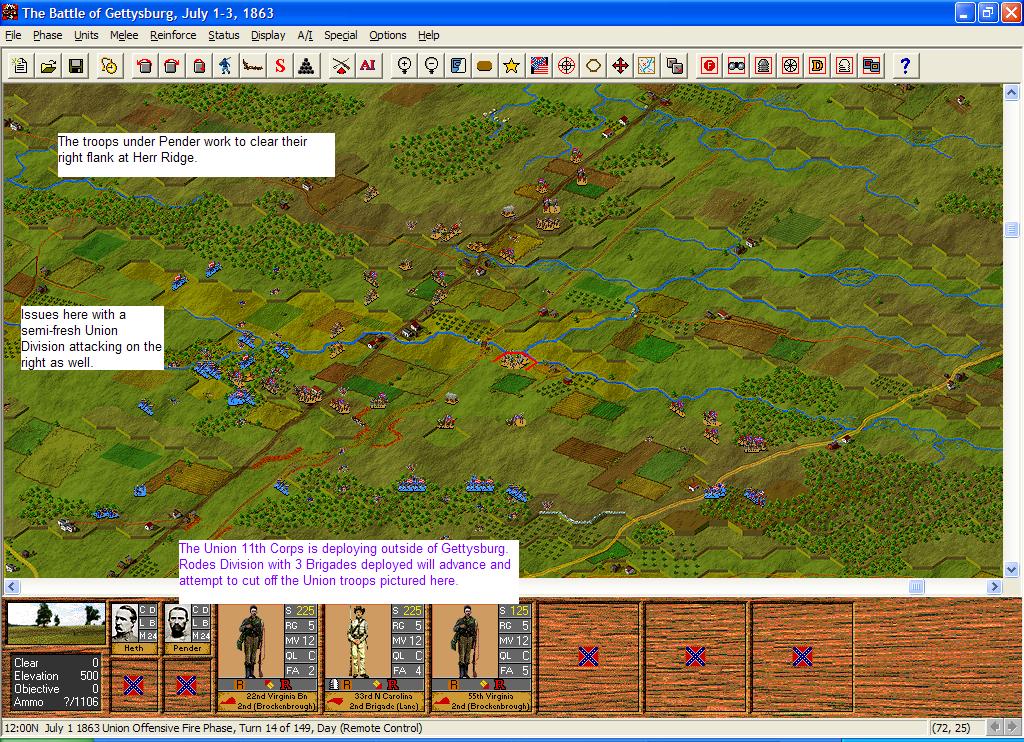Open the Melee menu

[x=124, y=35]
